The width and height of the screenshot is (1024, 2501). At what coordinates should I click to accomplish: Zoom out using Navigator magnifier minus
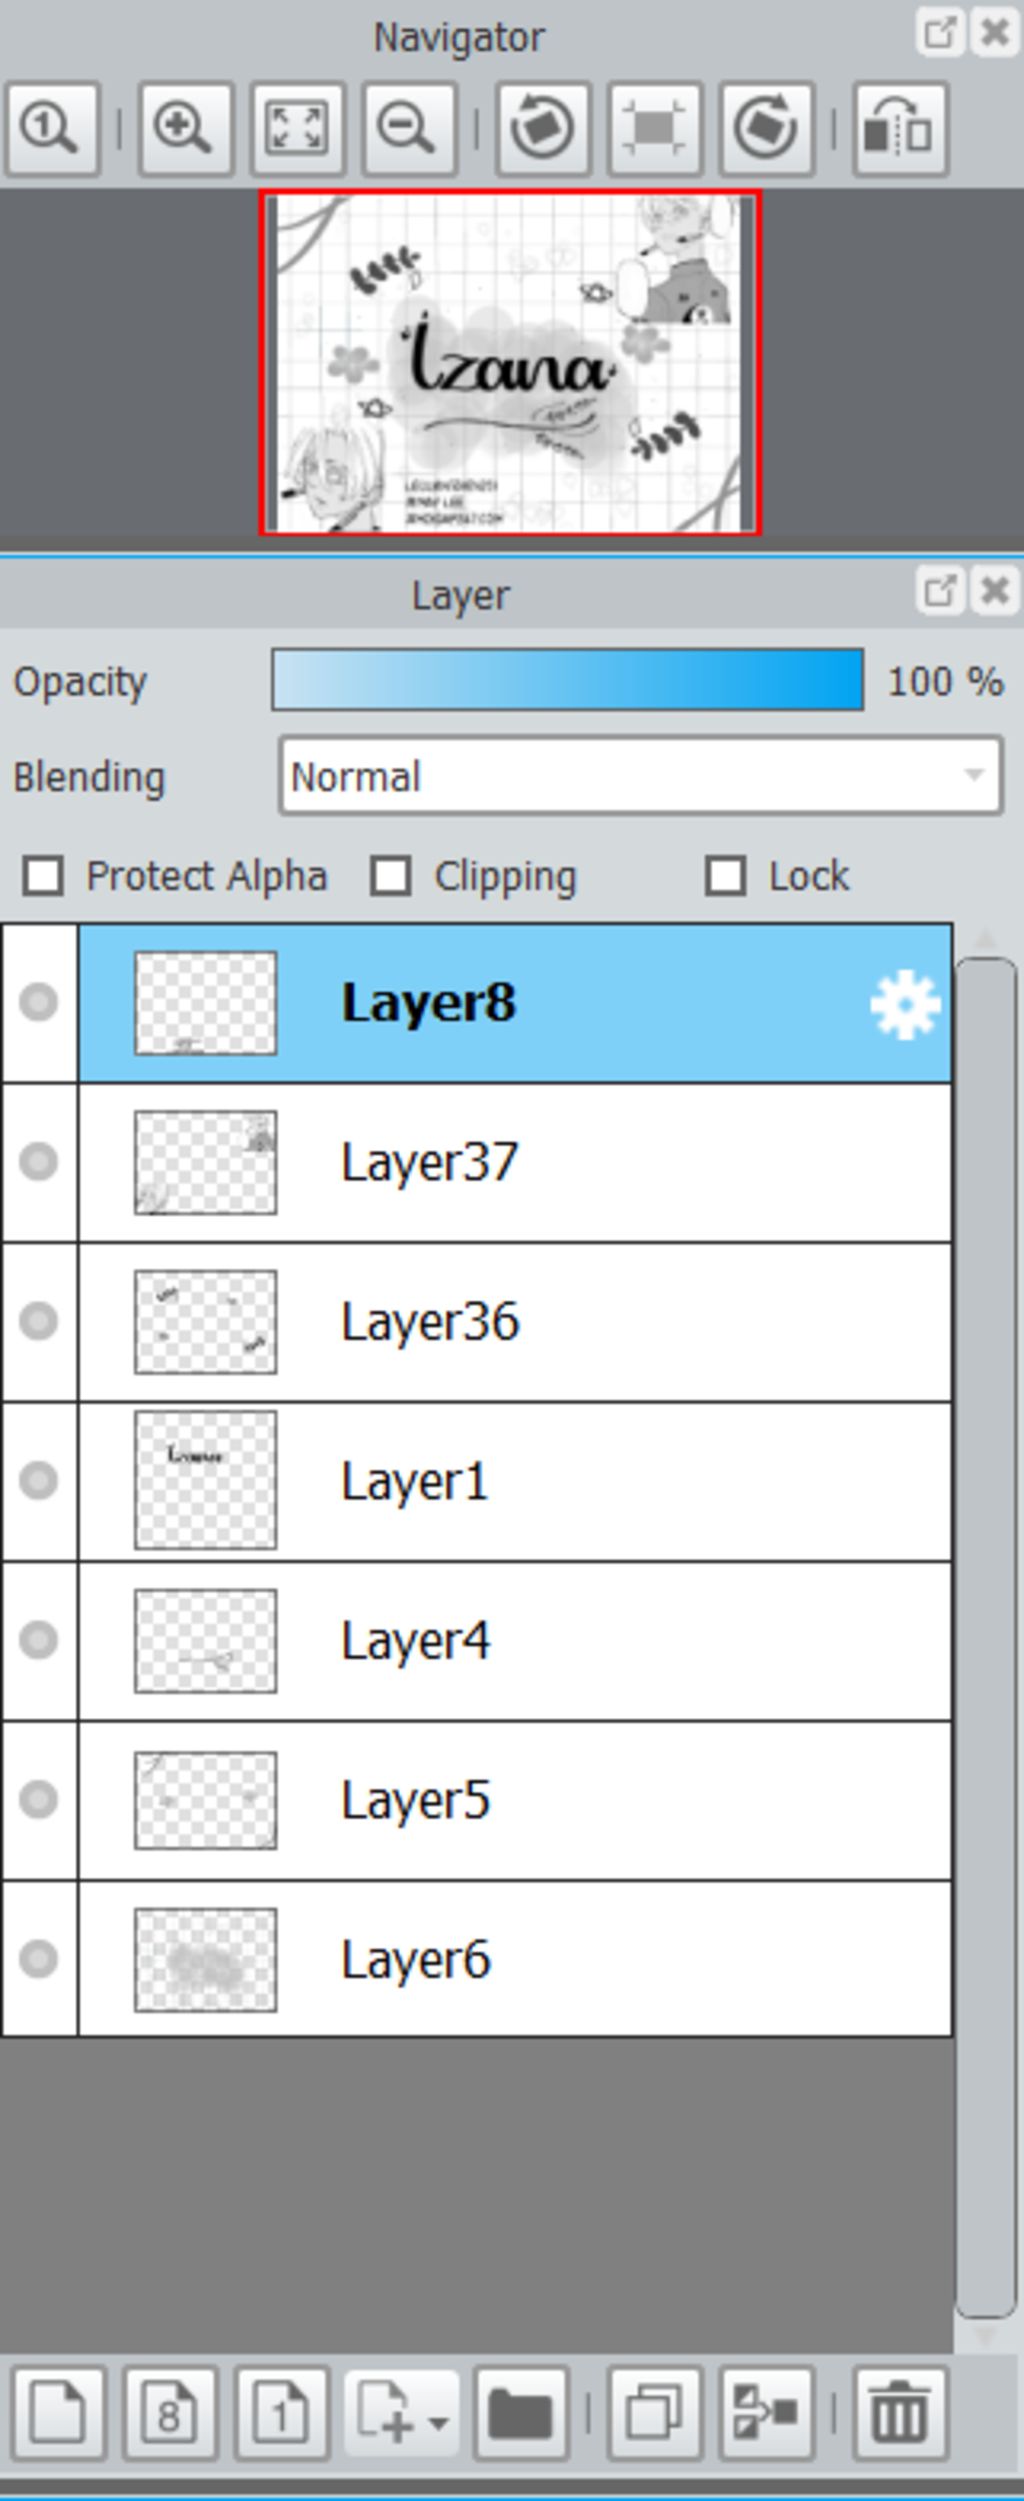pyautogui.click(x=410, y=130)
